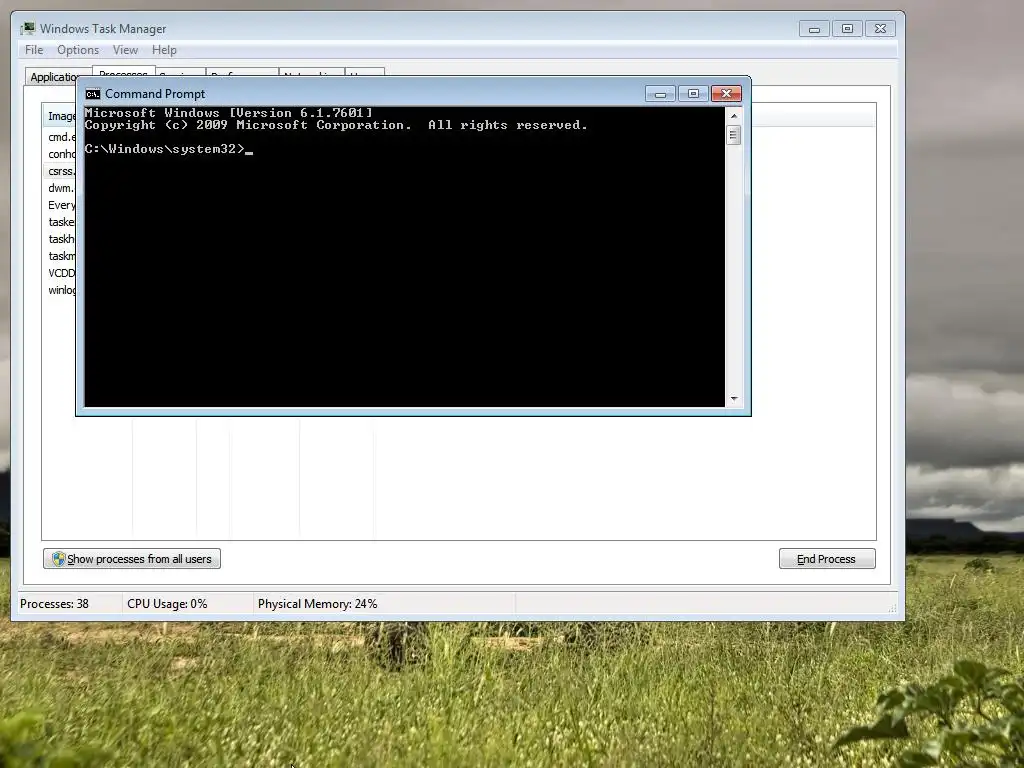
Task: Click the CPU Usage: 0% status text
Action: [167, 604]
